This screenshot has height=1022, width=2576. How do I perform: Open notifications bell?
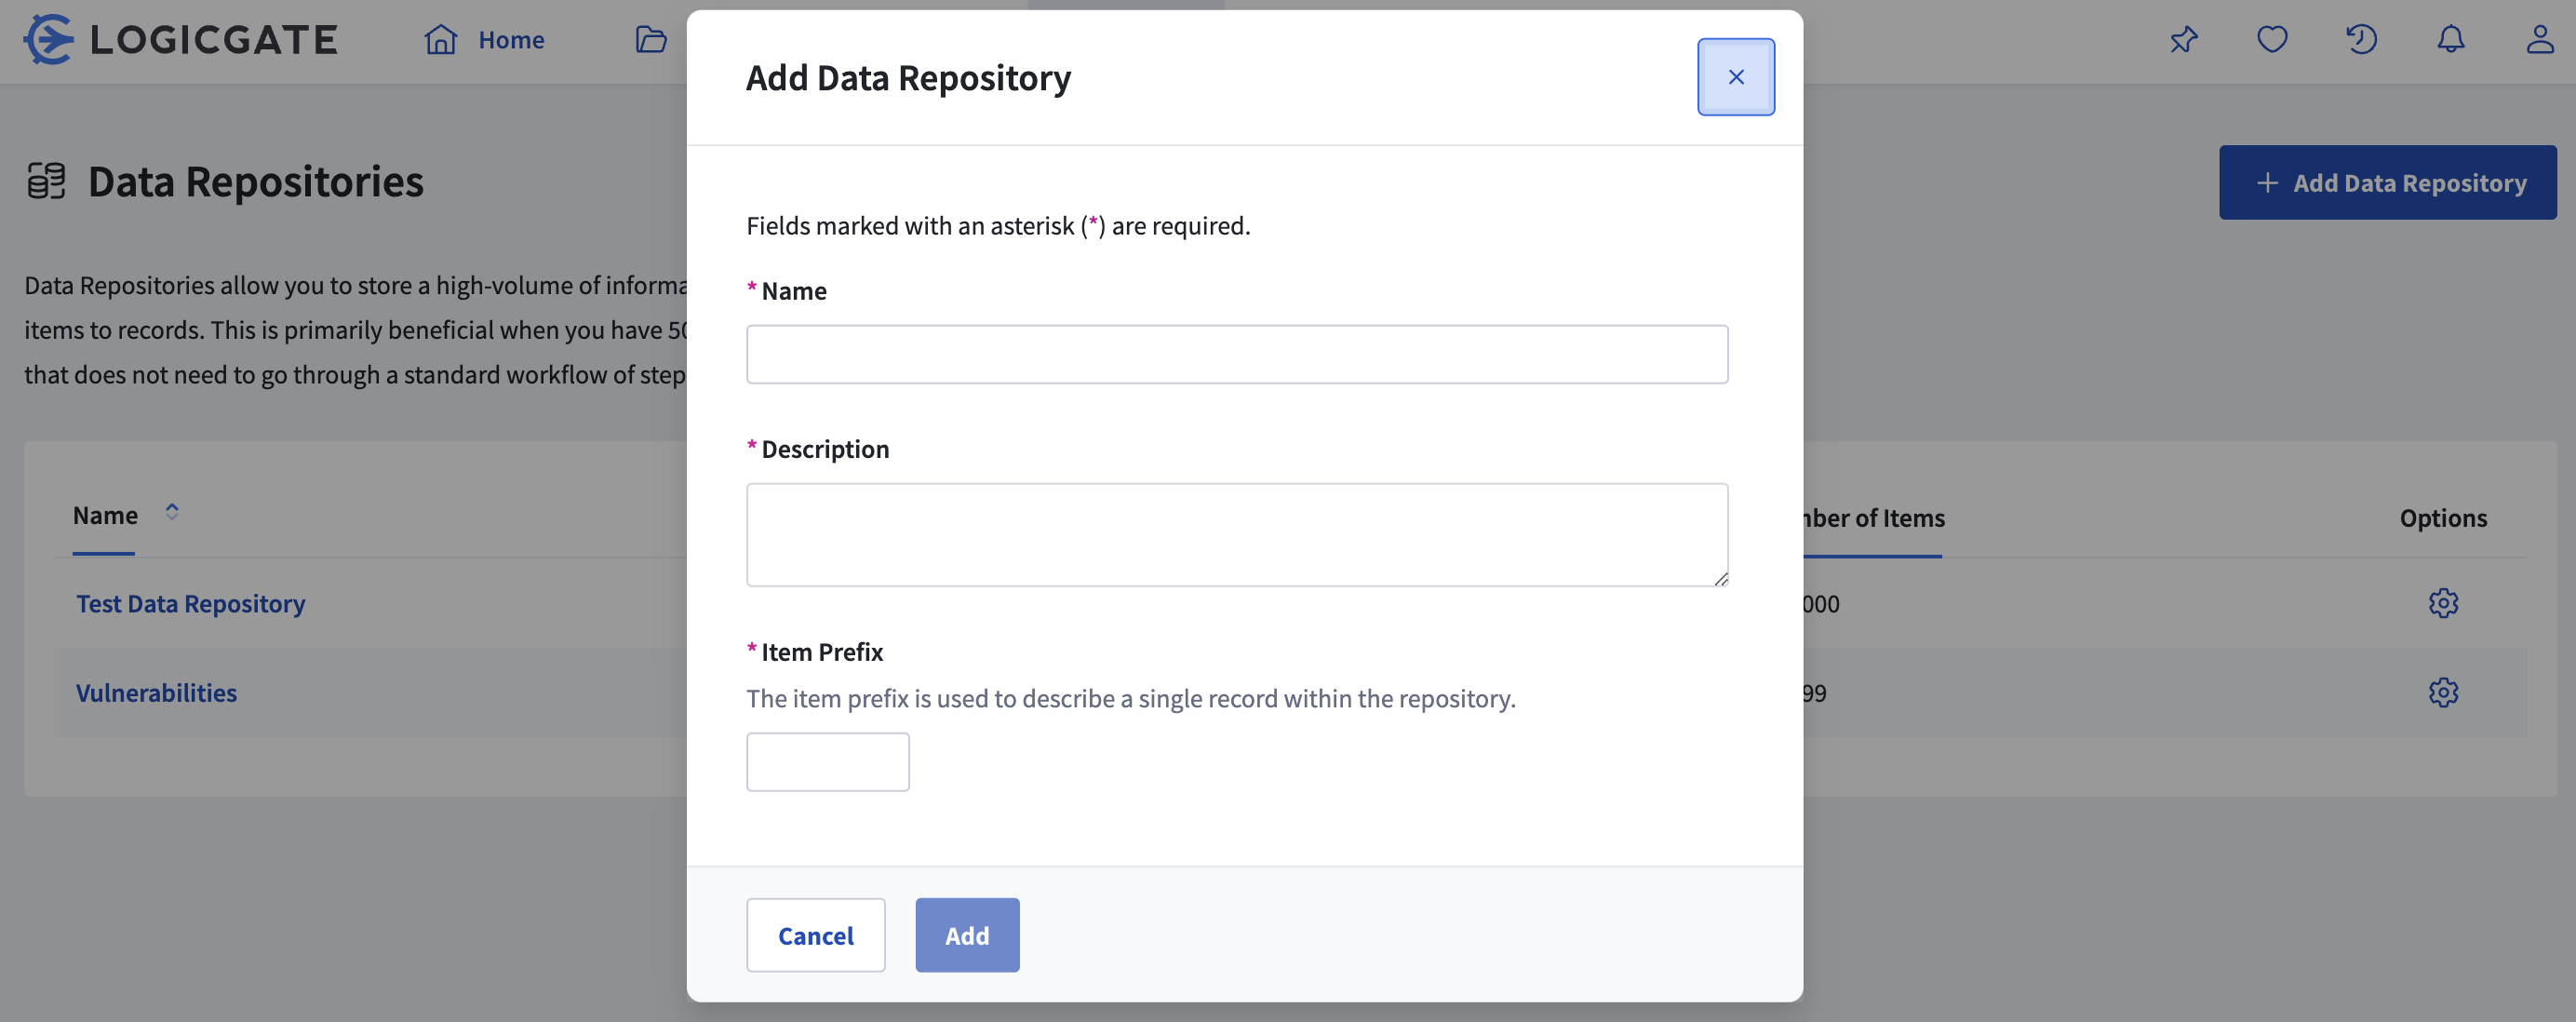pos(2451,40)
